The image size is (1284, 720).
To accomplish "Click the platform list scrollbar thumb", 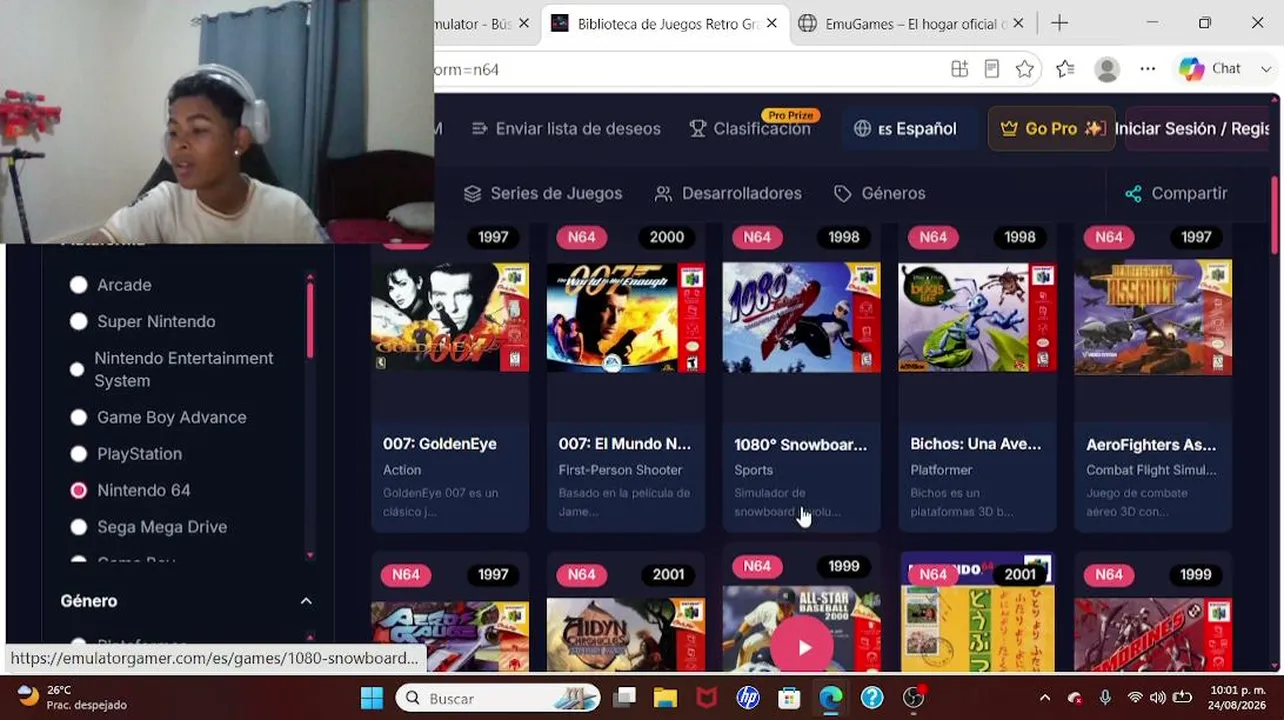I will point(310,320).
